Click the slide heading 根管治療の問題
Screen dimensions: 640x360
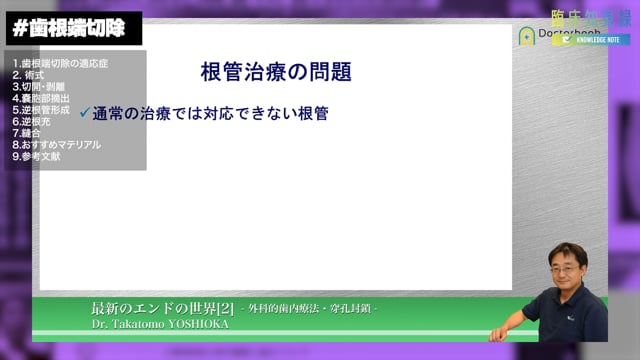276,72
